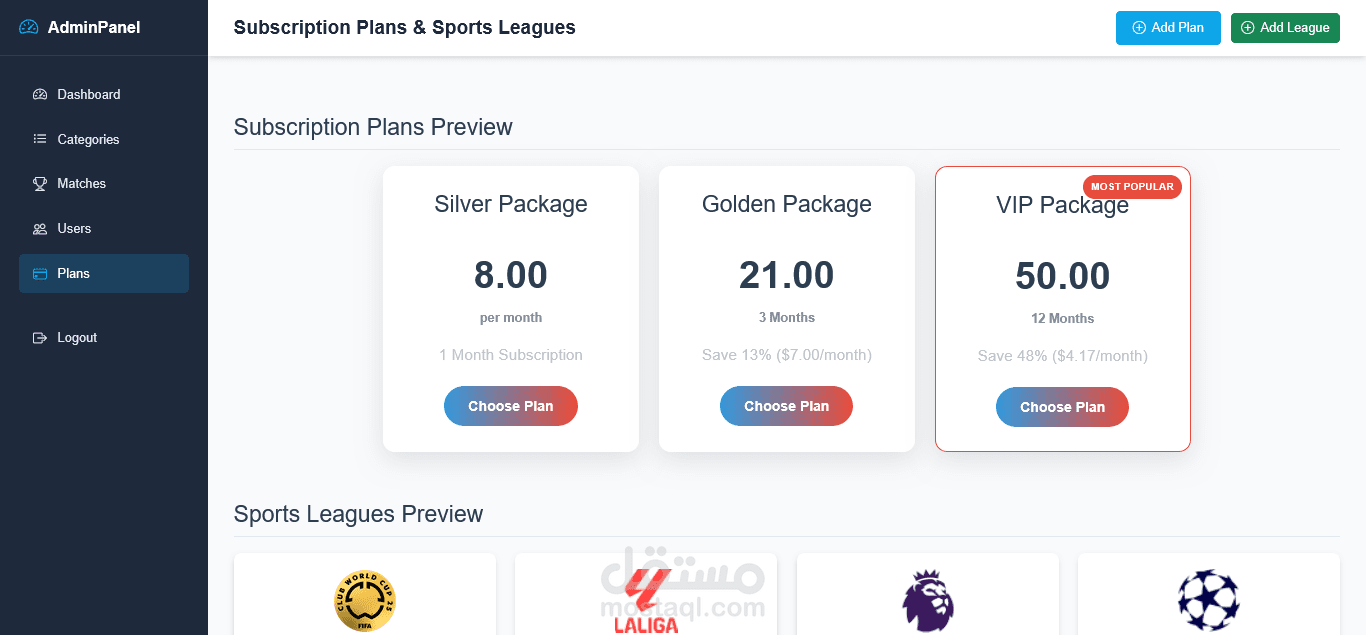Choose Plan for the VIP Package

coord(1062,407)
